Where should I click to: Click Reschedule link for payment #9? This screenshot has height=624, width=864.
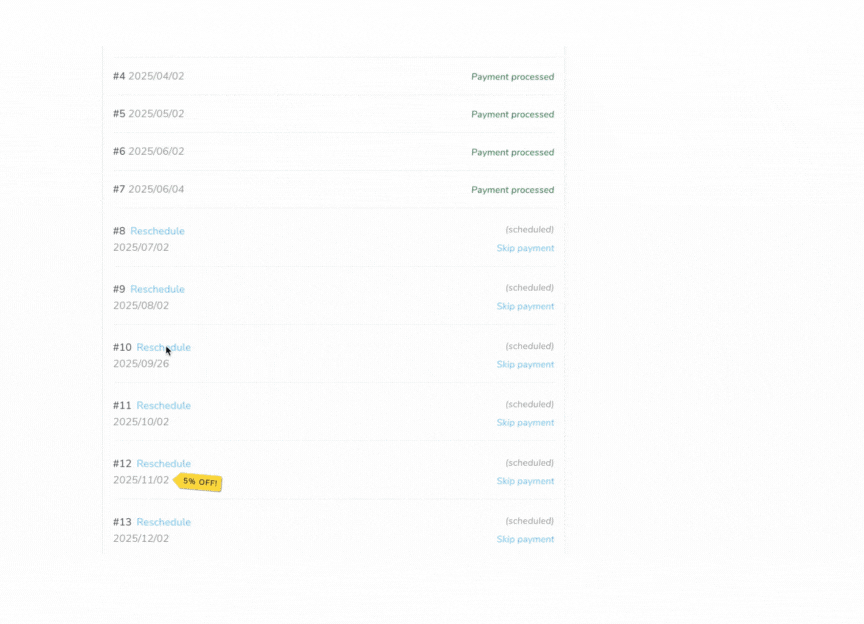point(157,289)
